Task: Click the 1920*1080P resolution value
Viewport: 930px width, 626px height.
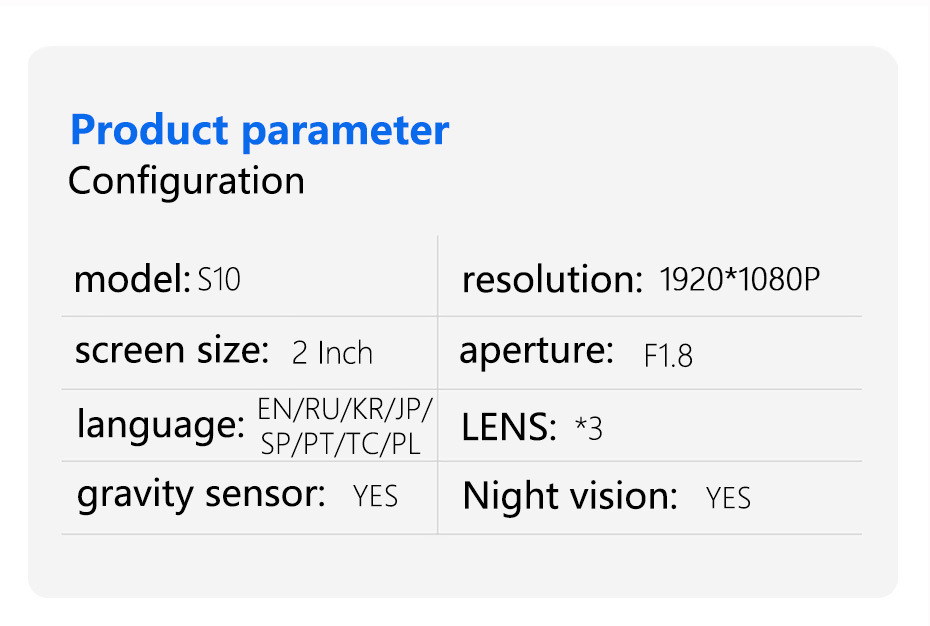Action: [740, 280]
